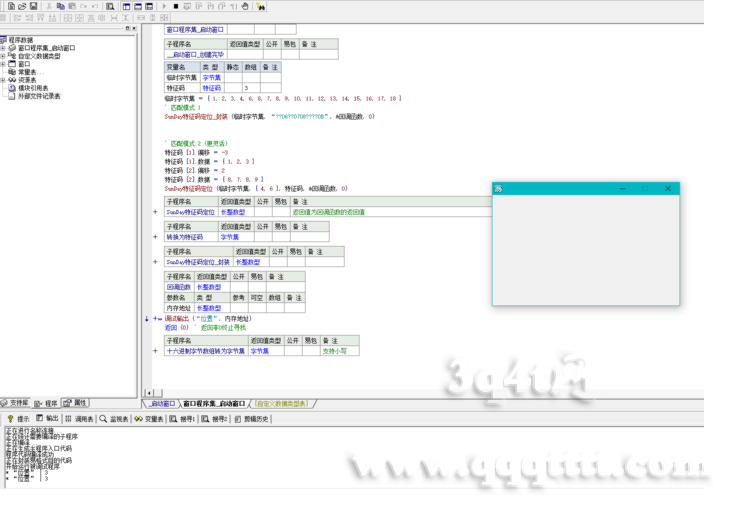Screen dimensions: 734x519
Task: Click the 内存地址 parameter name cell
Action: coord(179,308)
